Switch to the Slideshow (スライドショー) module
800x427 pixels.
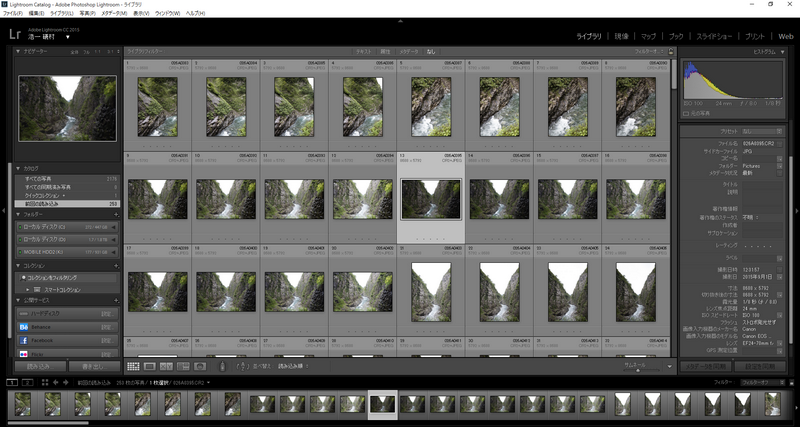[x=714, y=37]
